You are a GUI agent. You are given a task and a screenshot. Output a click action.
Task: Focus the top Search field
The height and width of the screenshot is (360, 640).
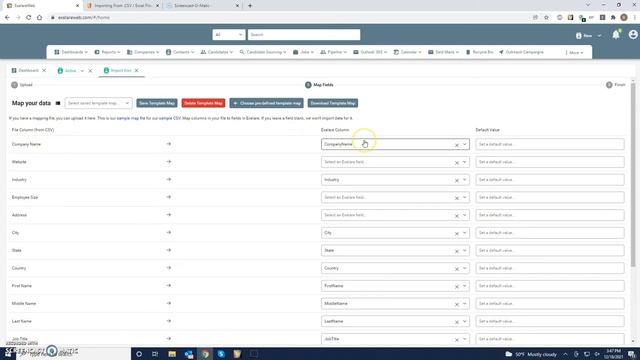304,35
